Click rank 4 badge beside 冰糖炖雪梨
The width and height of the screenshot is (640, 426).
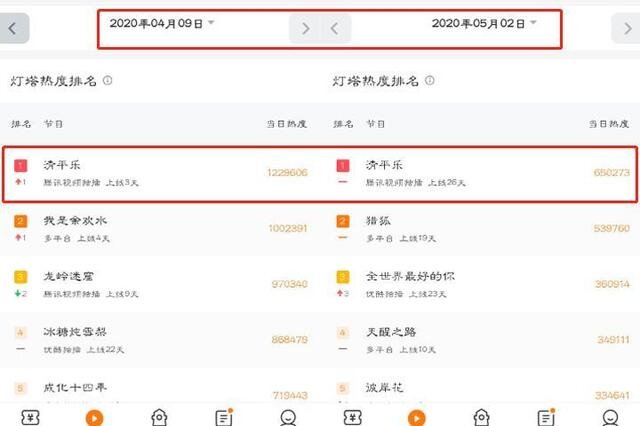[x=20, y=333]
